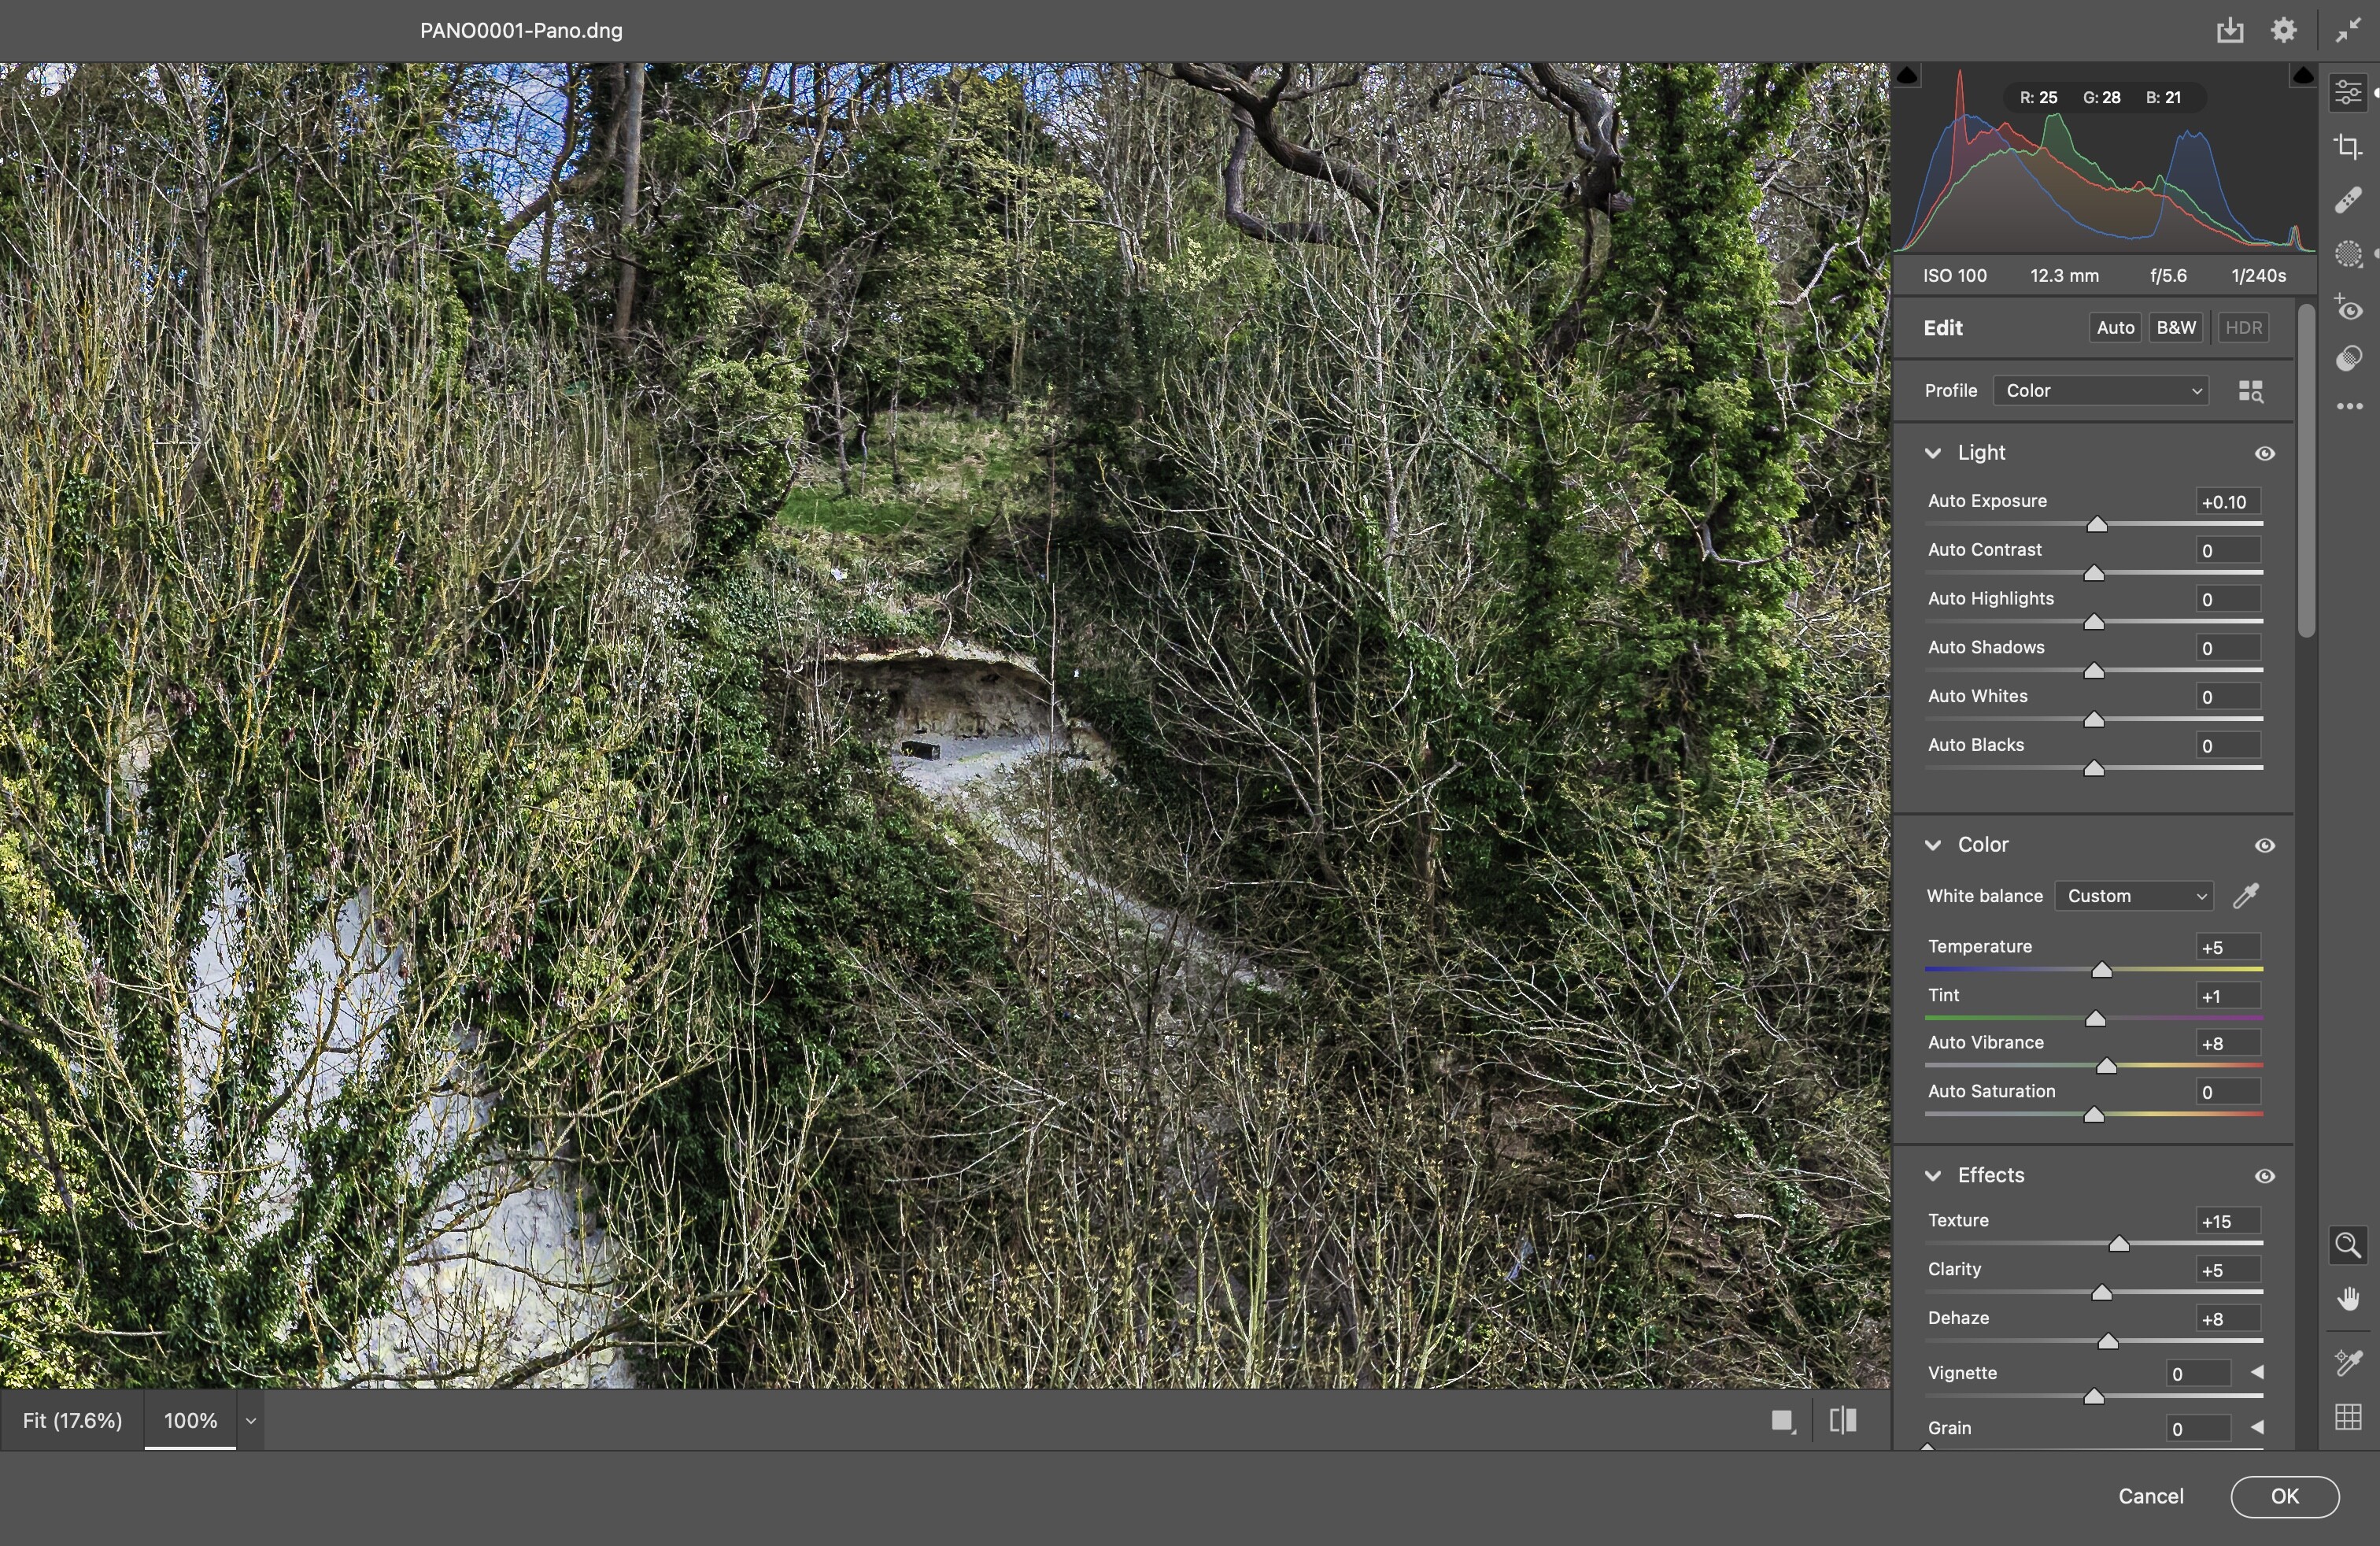Screen dimensions: 2380x1546
Task: Pick the White Balance eyedropper tool
Action: point(2246,895)
